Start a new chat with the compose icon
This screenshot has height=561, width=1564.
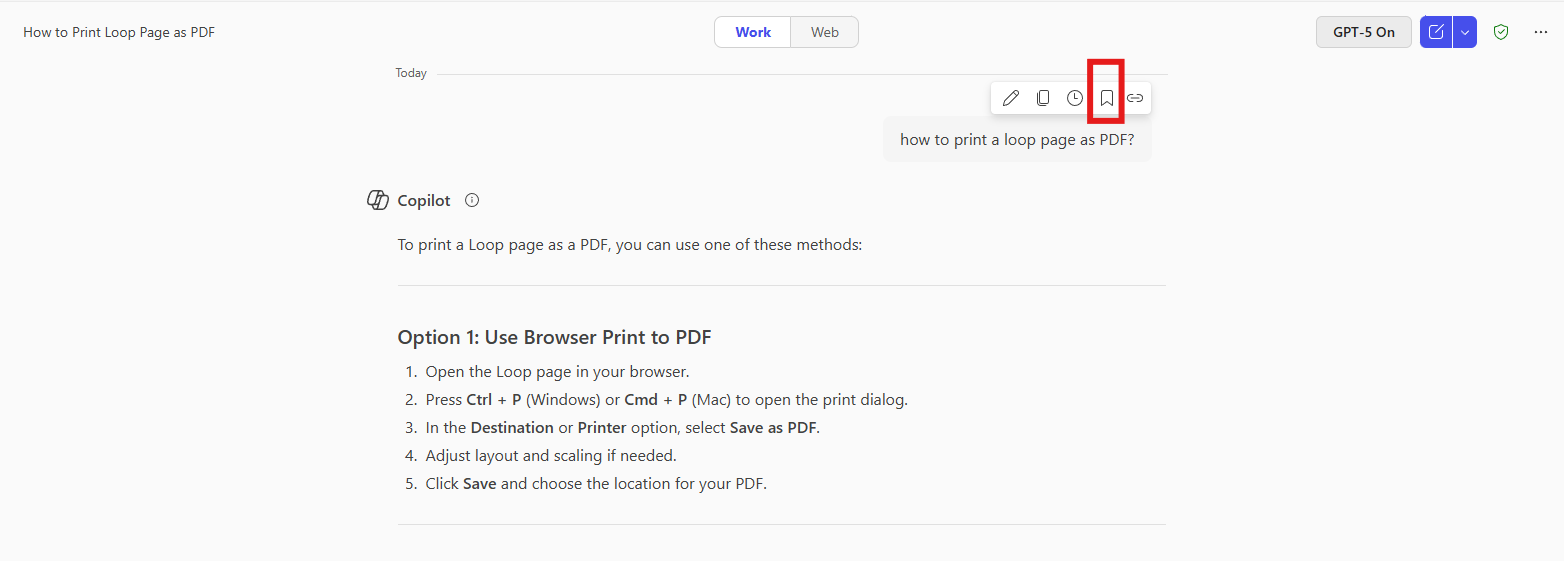coord(1436,32)
